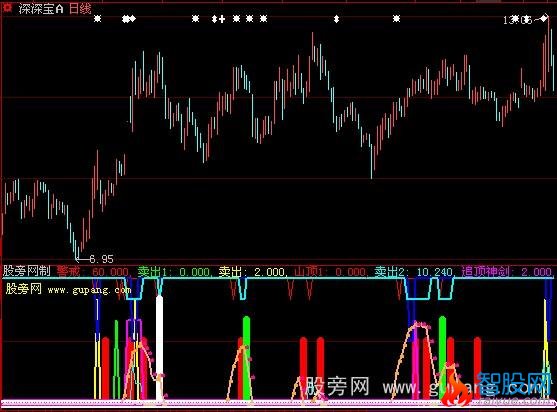Select the 卖出1 indicator output label

click(174, 272)
